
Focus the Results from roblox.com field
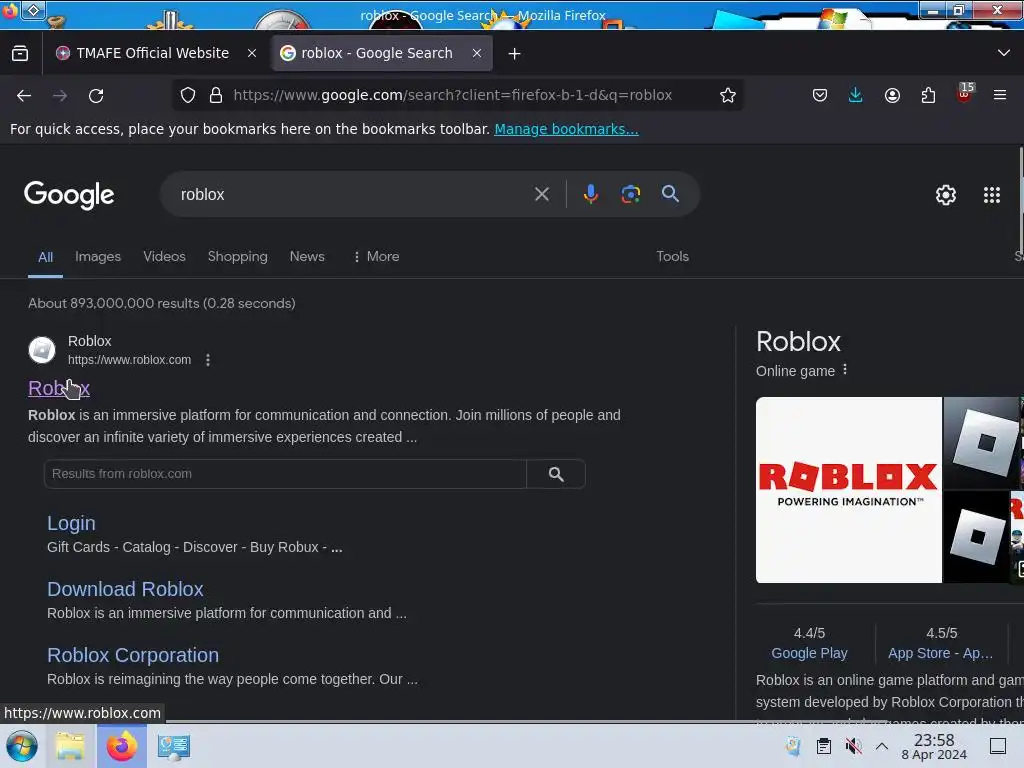285,474
